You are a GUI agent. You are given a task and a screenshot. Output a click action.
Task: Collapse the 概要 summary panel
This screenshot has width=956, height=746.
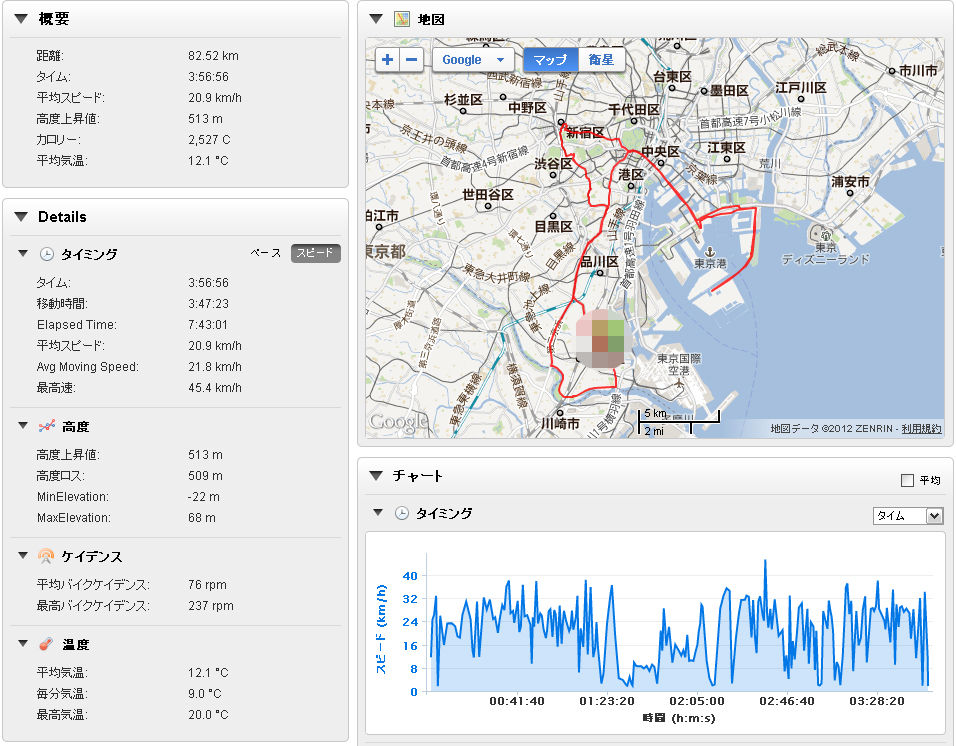pyautogui.click(x=21, y=19)
